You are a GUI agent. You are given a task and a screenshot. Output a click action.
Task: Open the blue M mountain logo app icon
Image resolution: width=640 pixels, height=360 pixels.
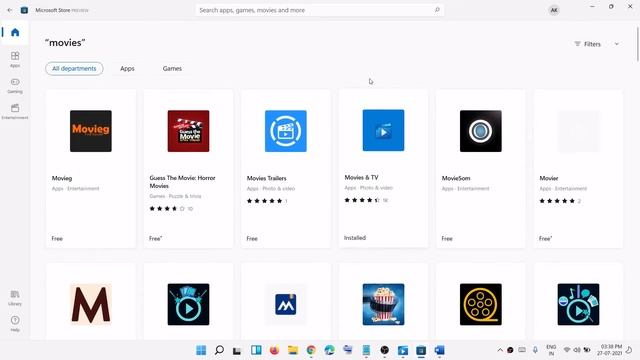click(x=286, y=304)
